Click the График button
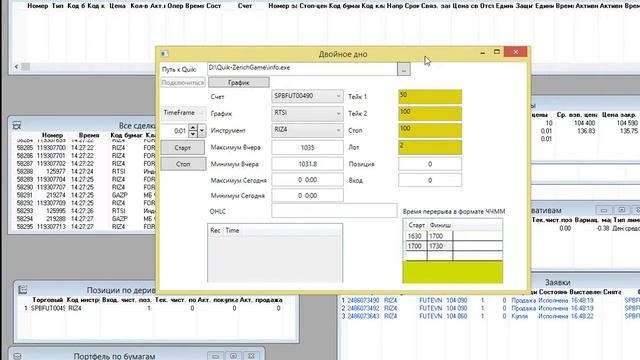The image size is (640, 360). 239,82
